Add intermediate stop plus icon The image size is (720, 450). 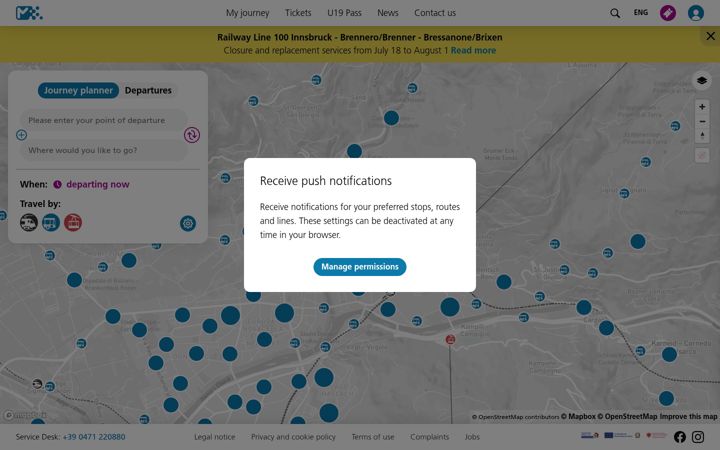pos(22,135)
